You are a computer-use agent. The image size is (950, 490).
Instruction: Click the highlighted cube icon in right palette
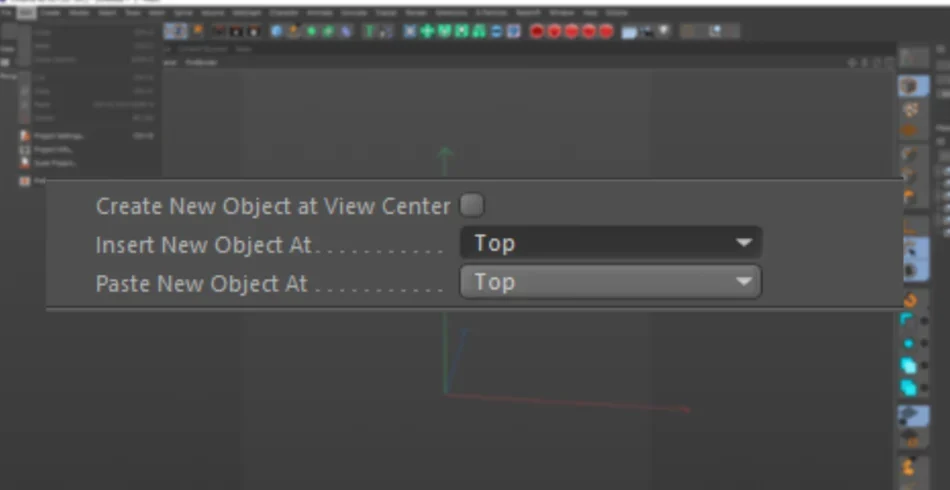(x=913, y=87)
